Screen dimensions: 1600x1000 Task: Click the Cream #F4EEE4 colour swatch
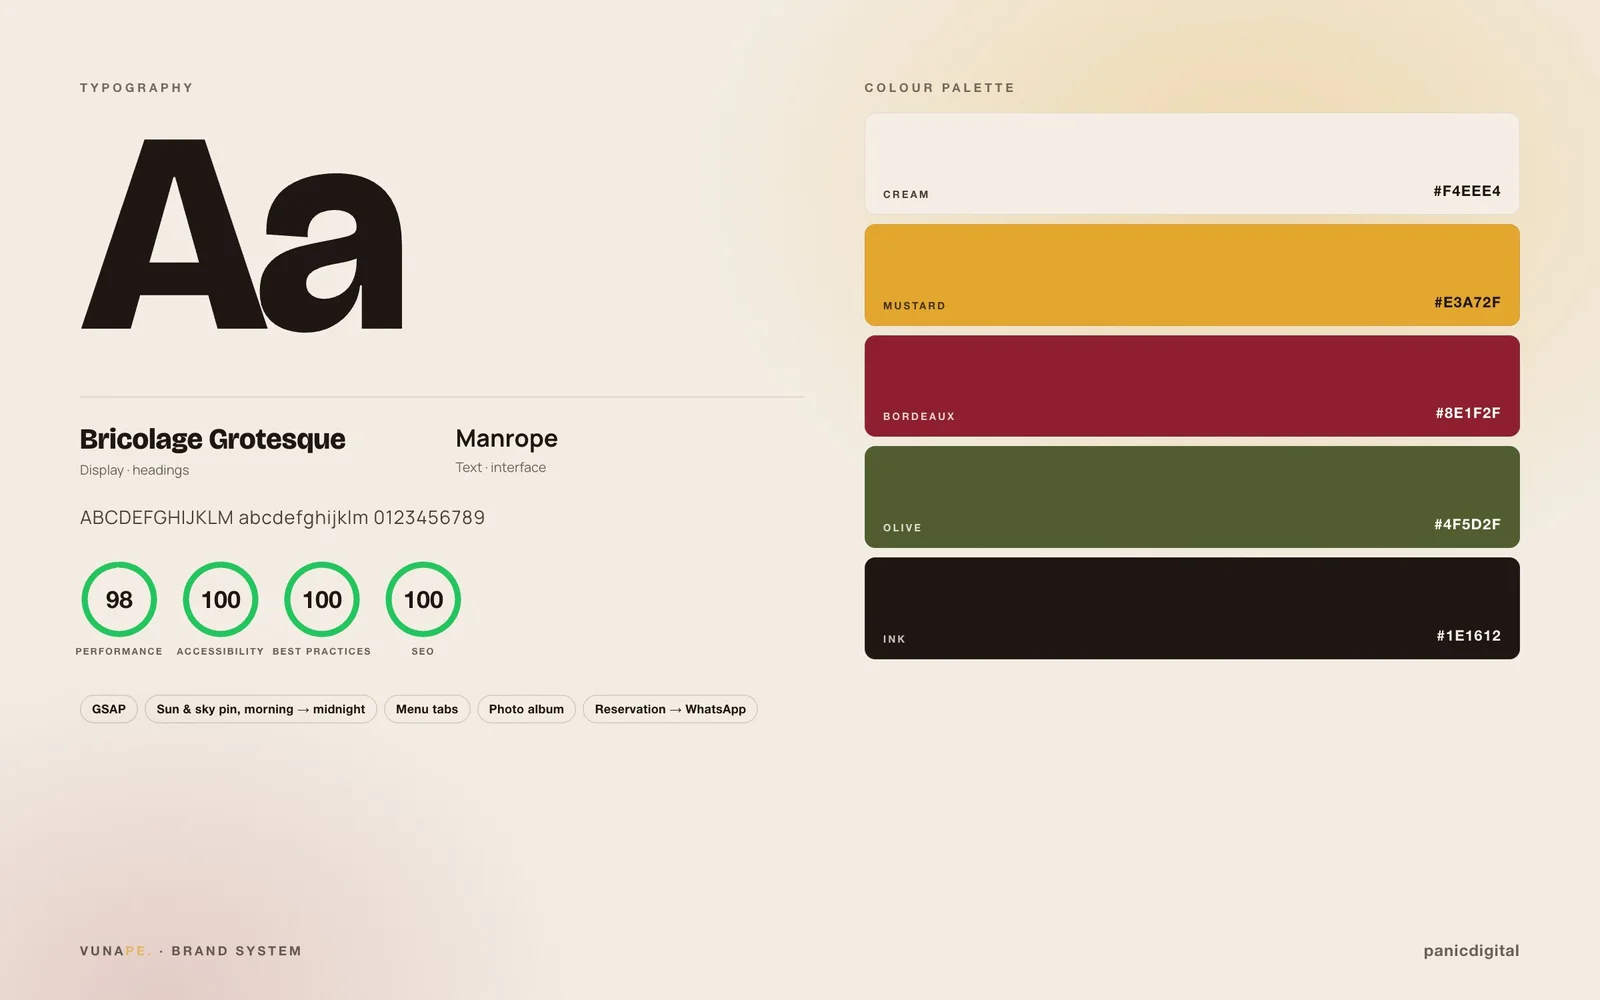tap(1191, 164)
